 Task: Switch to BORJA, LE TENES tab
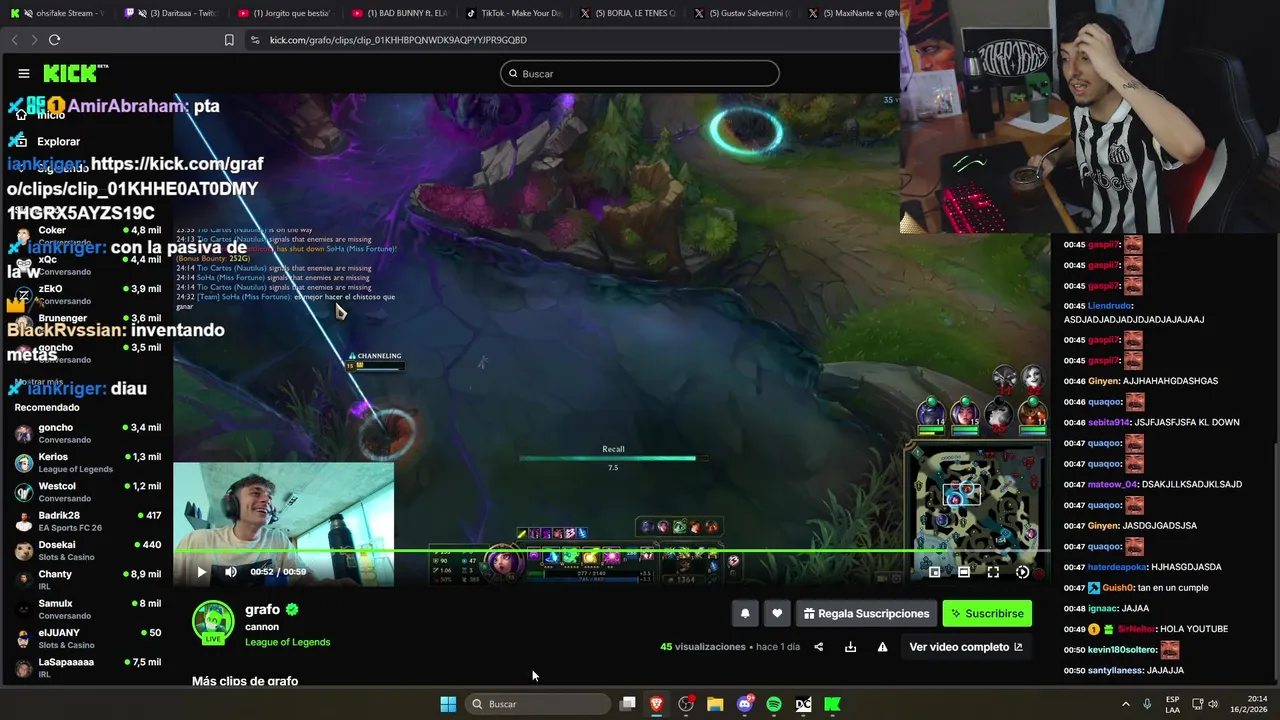click(628, 13)
